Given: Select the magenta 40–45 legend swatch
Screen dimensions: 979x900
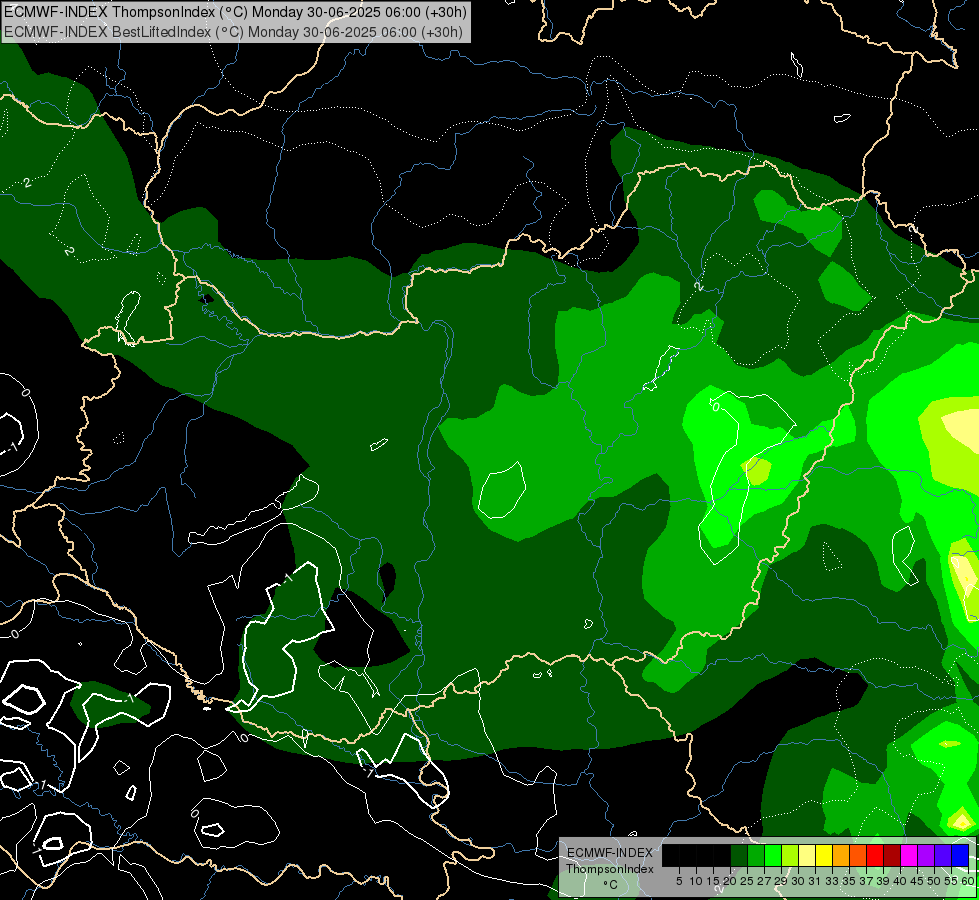Looking at the screenshot, I should pyautogui.click(x=910, y=856).
